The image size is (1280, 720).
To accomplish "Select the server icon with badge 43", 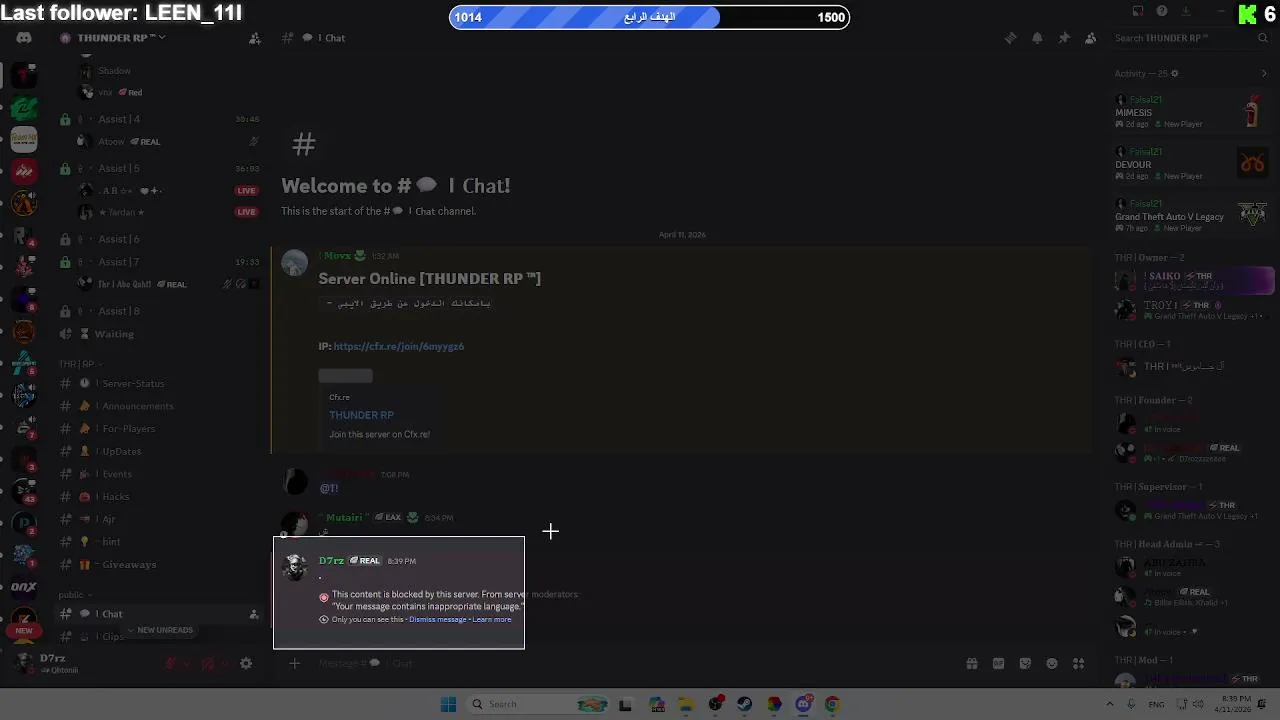I will tap(24, 490).
